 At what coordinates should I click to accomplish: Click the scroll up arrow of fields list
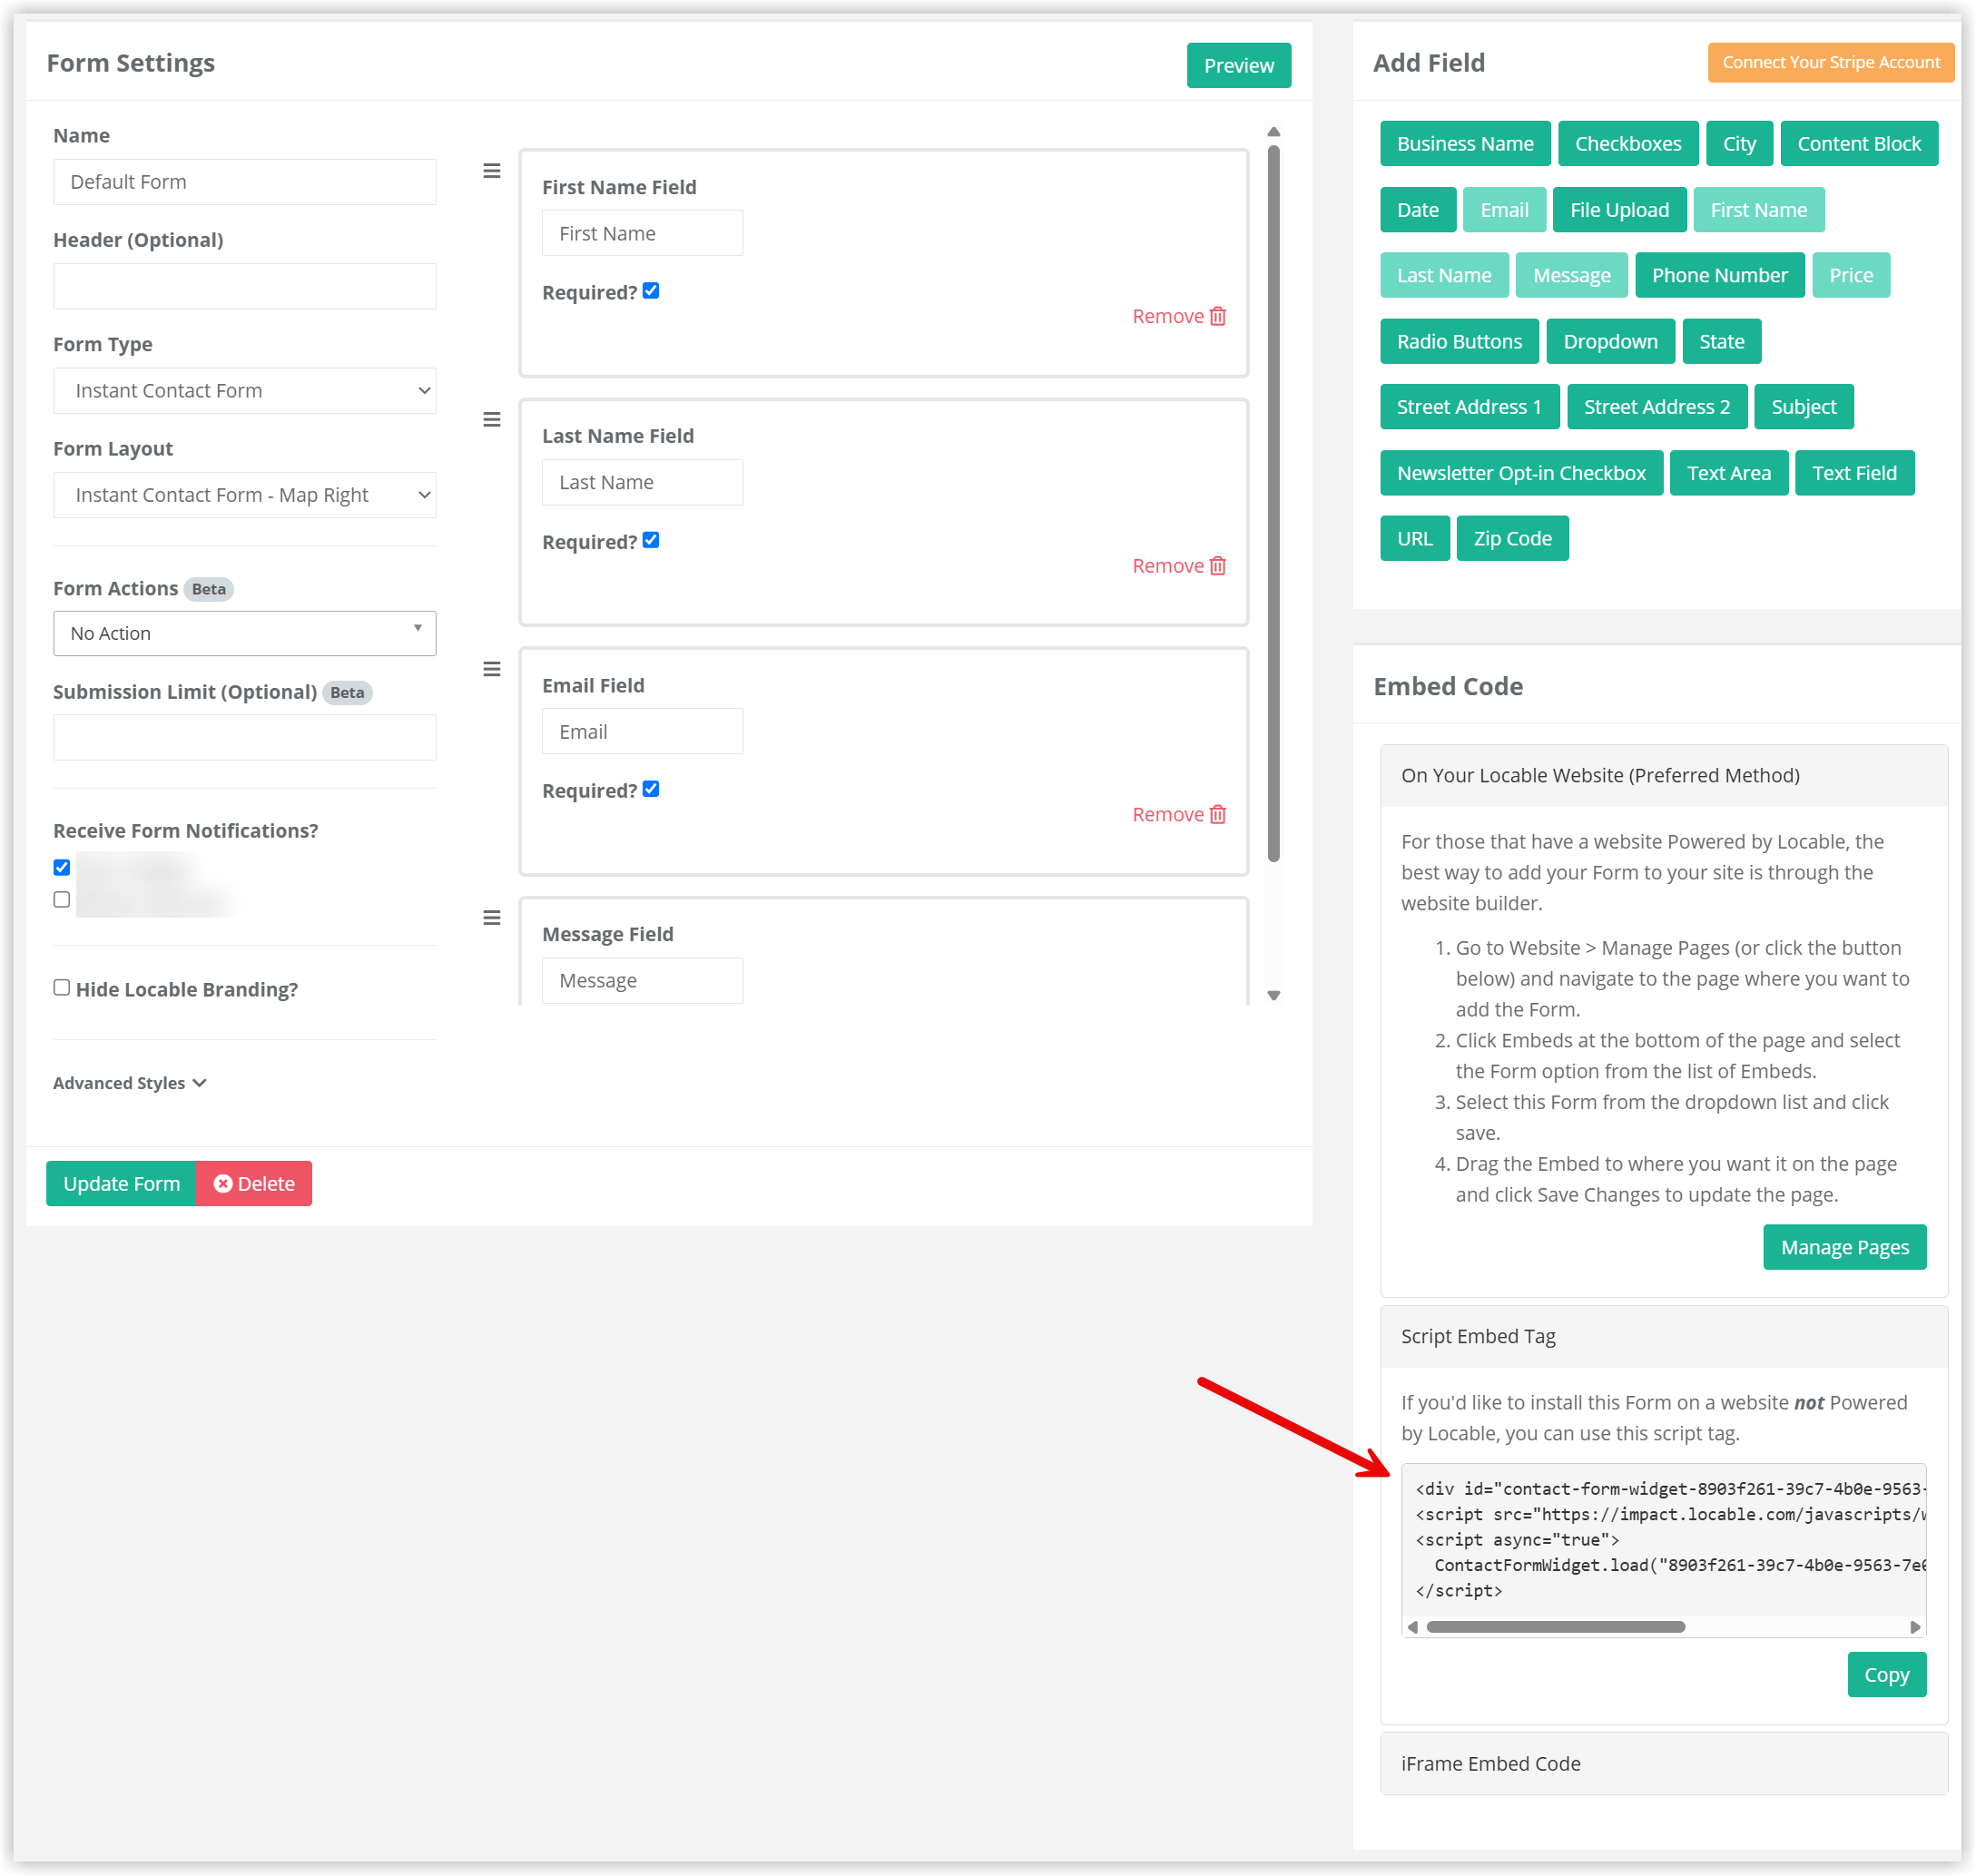1274,132
